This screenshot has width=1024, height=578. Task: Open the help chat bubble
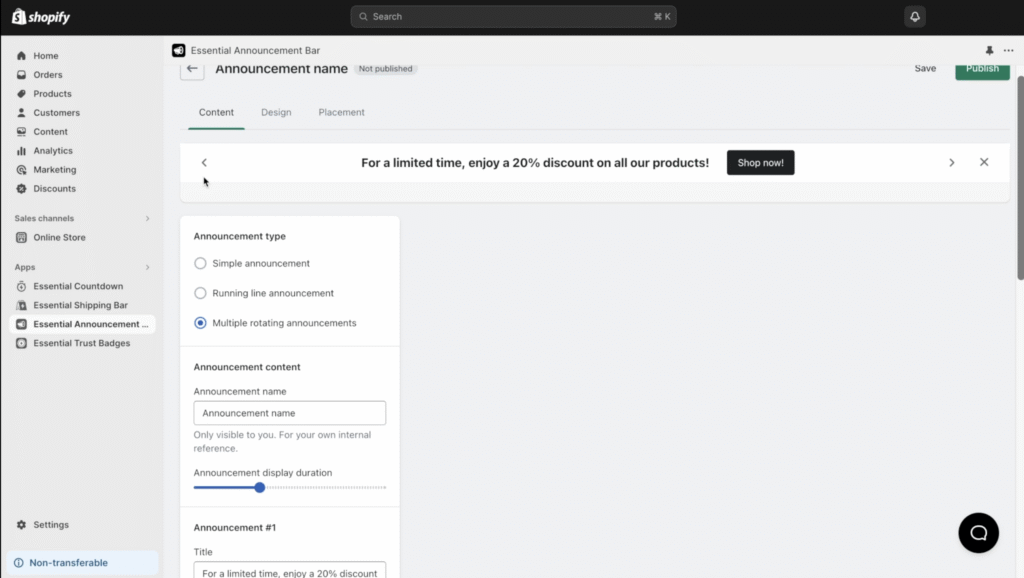click(x=978, y=533)
